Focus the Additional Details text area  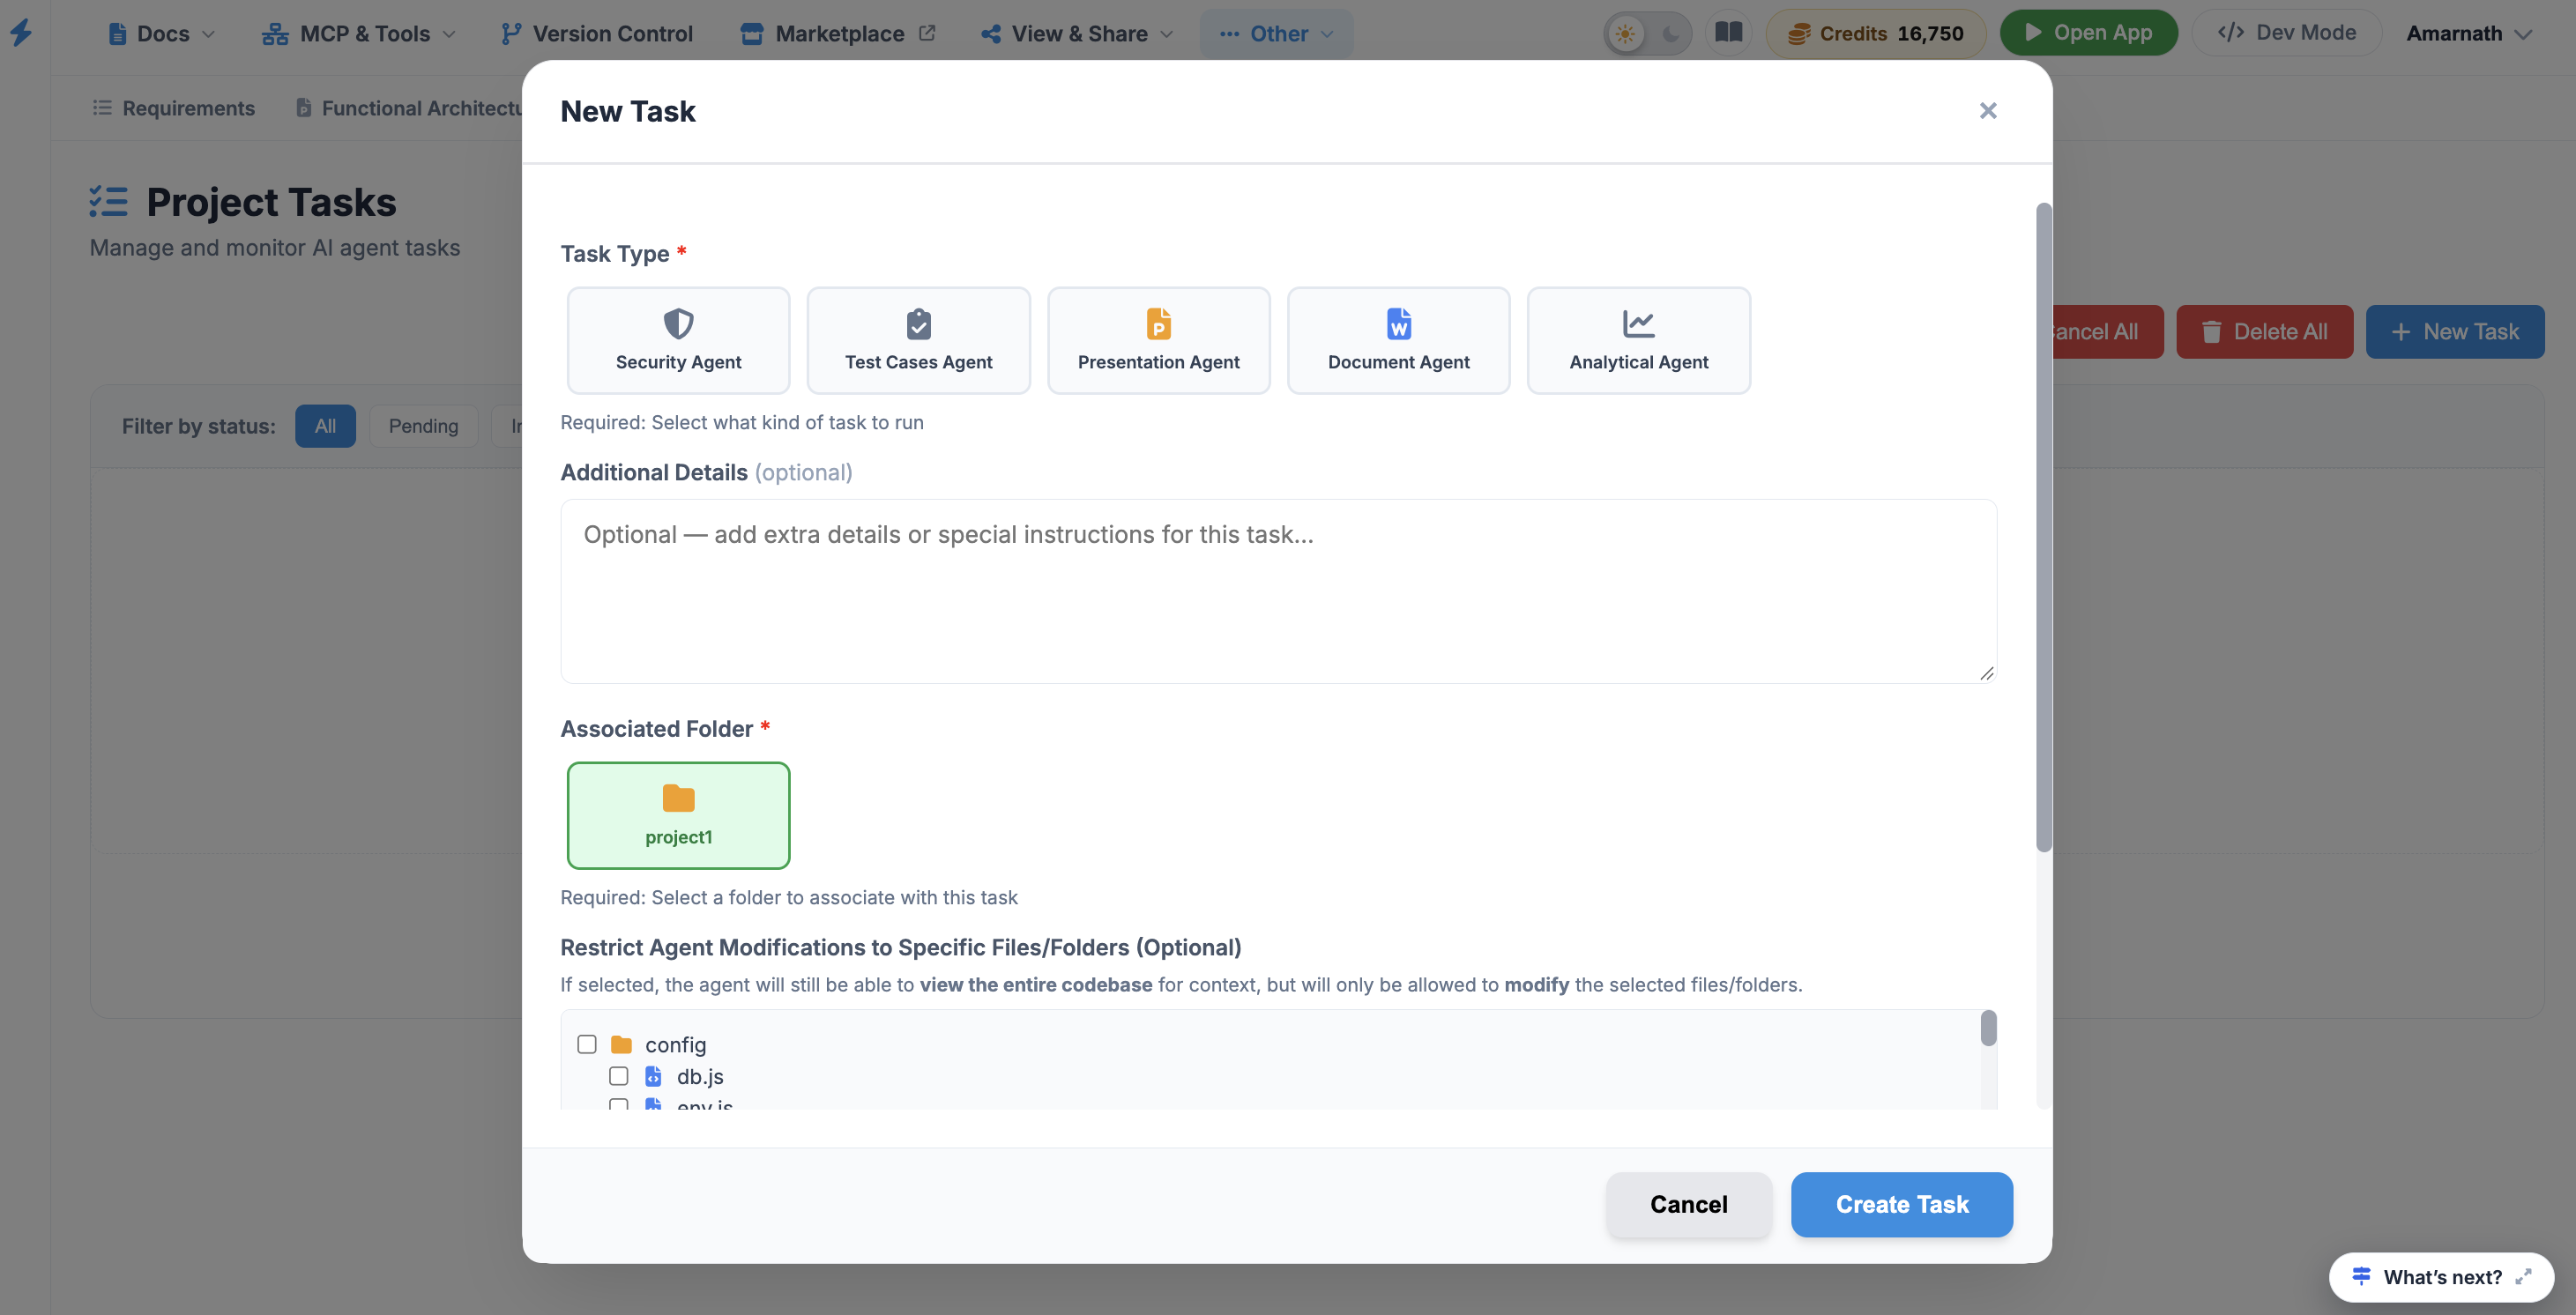tap(1278, 591)
